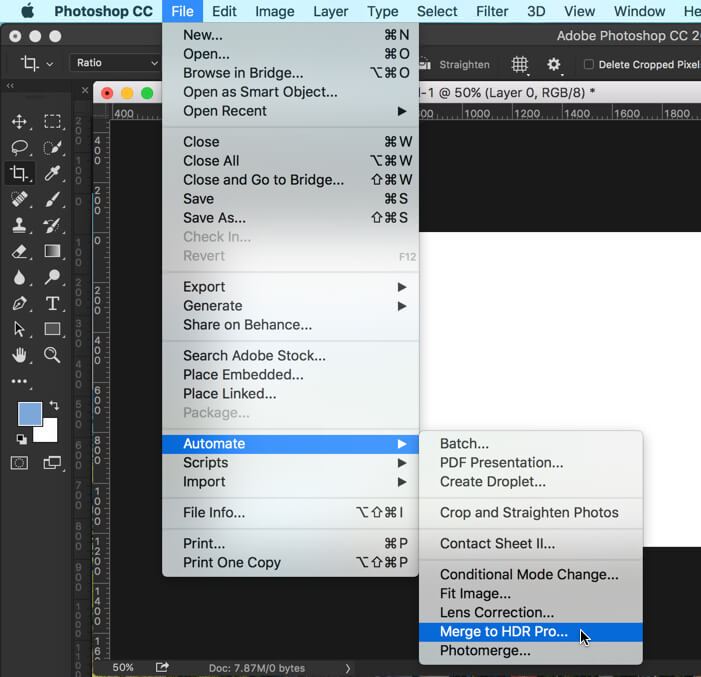
Task: Close the tools panel with X
Action: tap(85, 91)
